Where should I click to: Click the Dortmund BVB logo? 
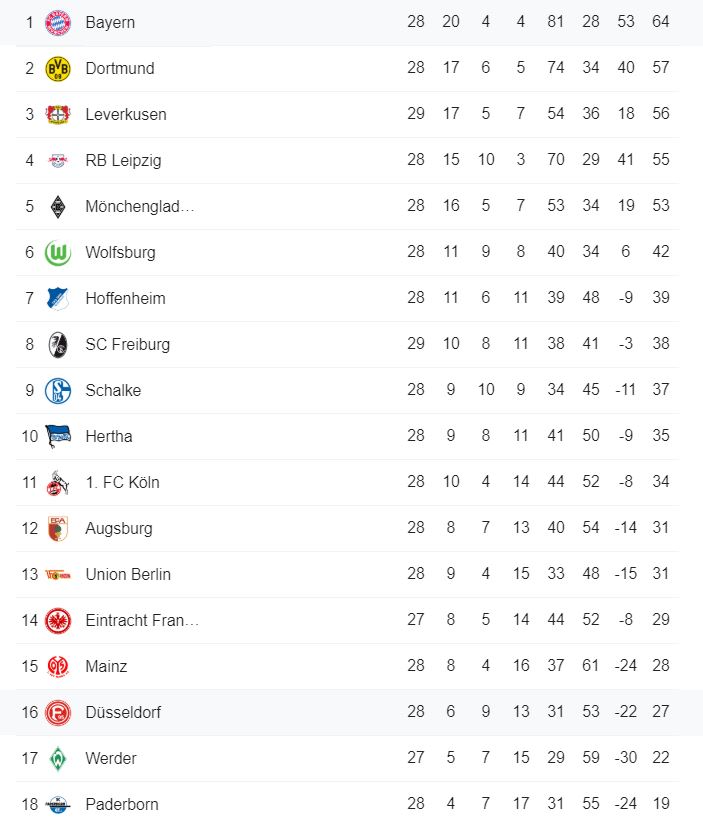[x=58, y=68]
